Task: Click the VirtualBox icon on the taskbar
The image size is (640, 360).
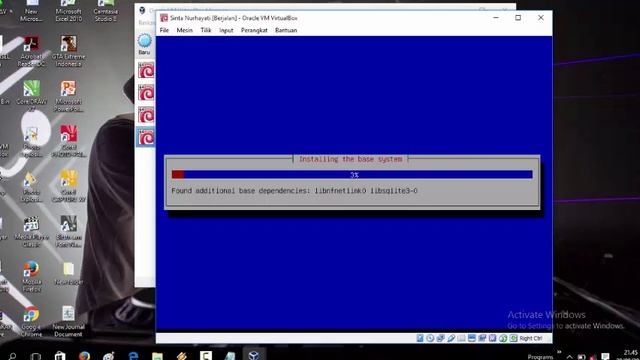Action: click(x=254, y=356)
